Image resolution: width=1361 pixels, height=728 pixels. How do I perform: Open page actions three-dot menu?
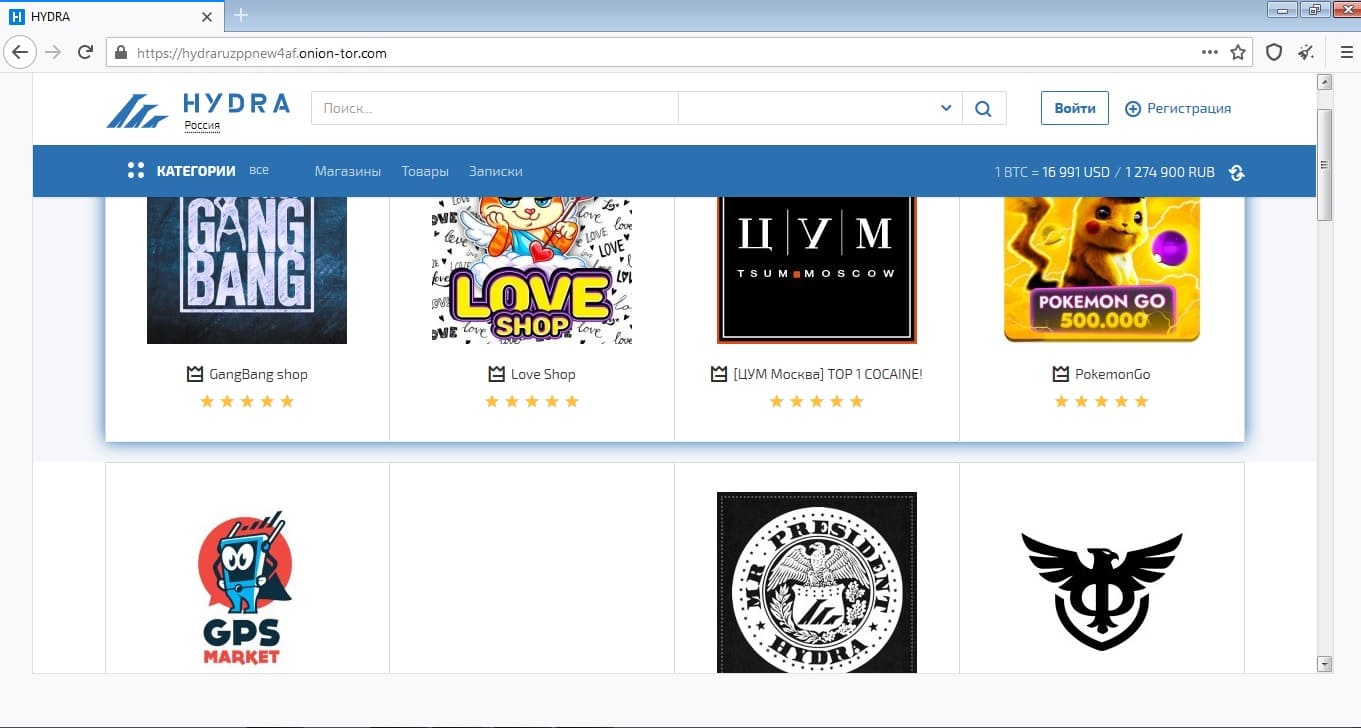[1210, 52]
